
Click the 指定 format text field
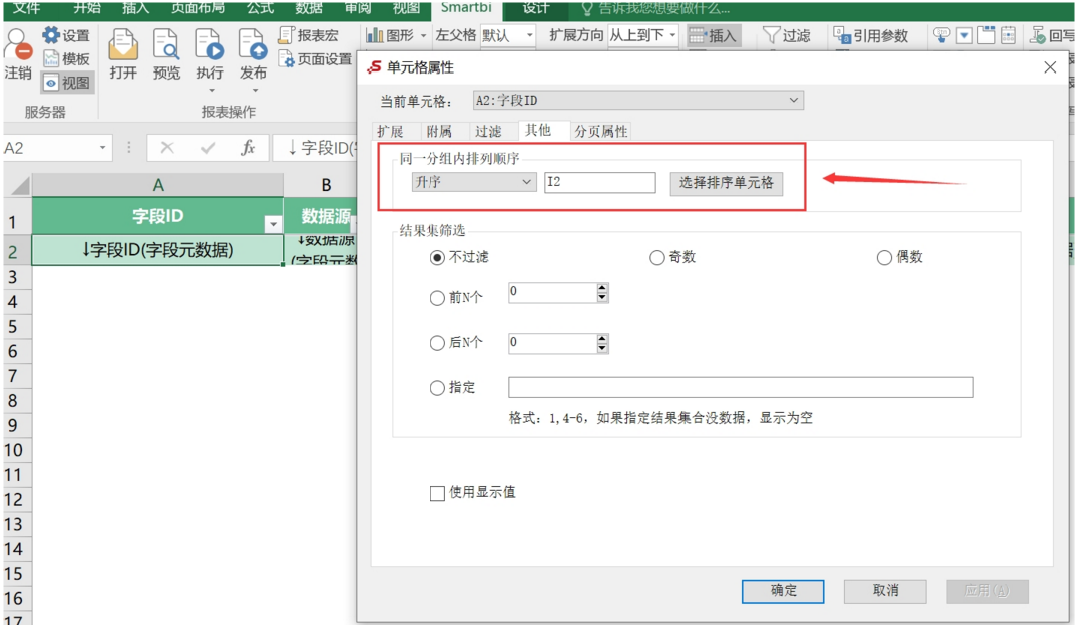pos(740,388)
